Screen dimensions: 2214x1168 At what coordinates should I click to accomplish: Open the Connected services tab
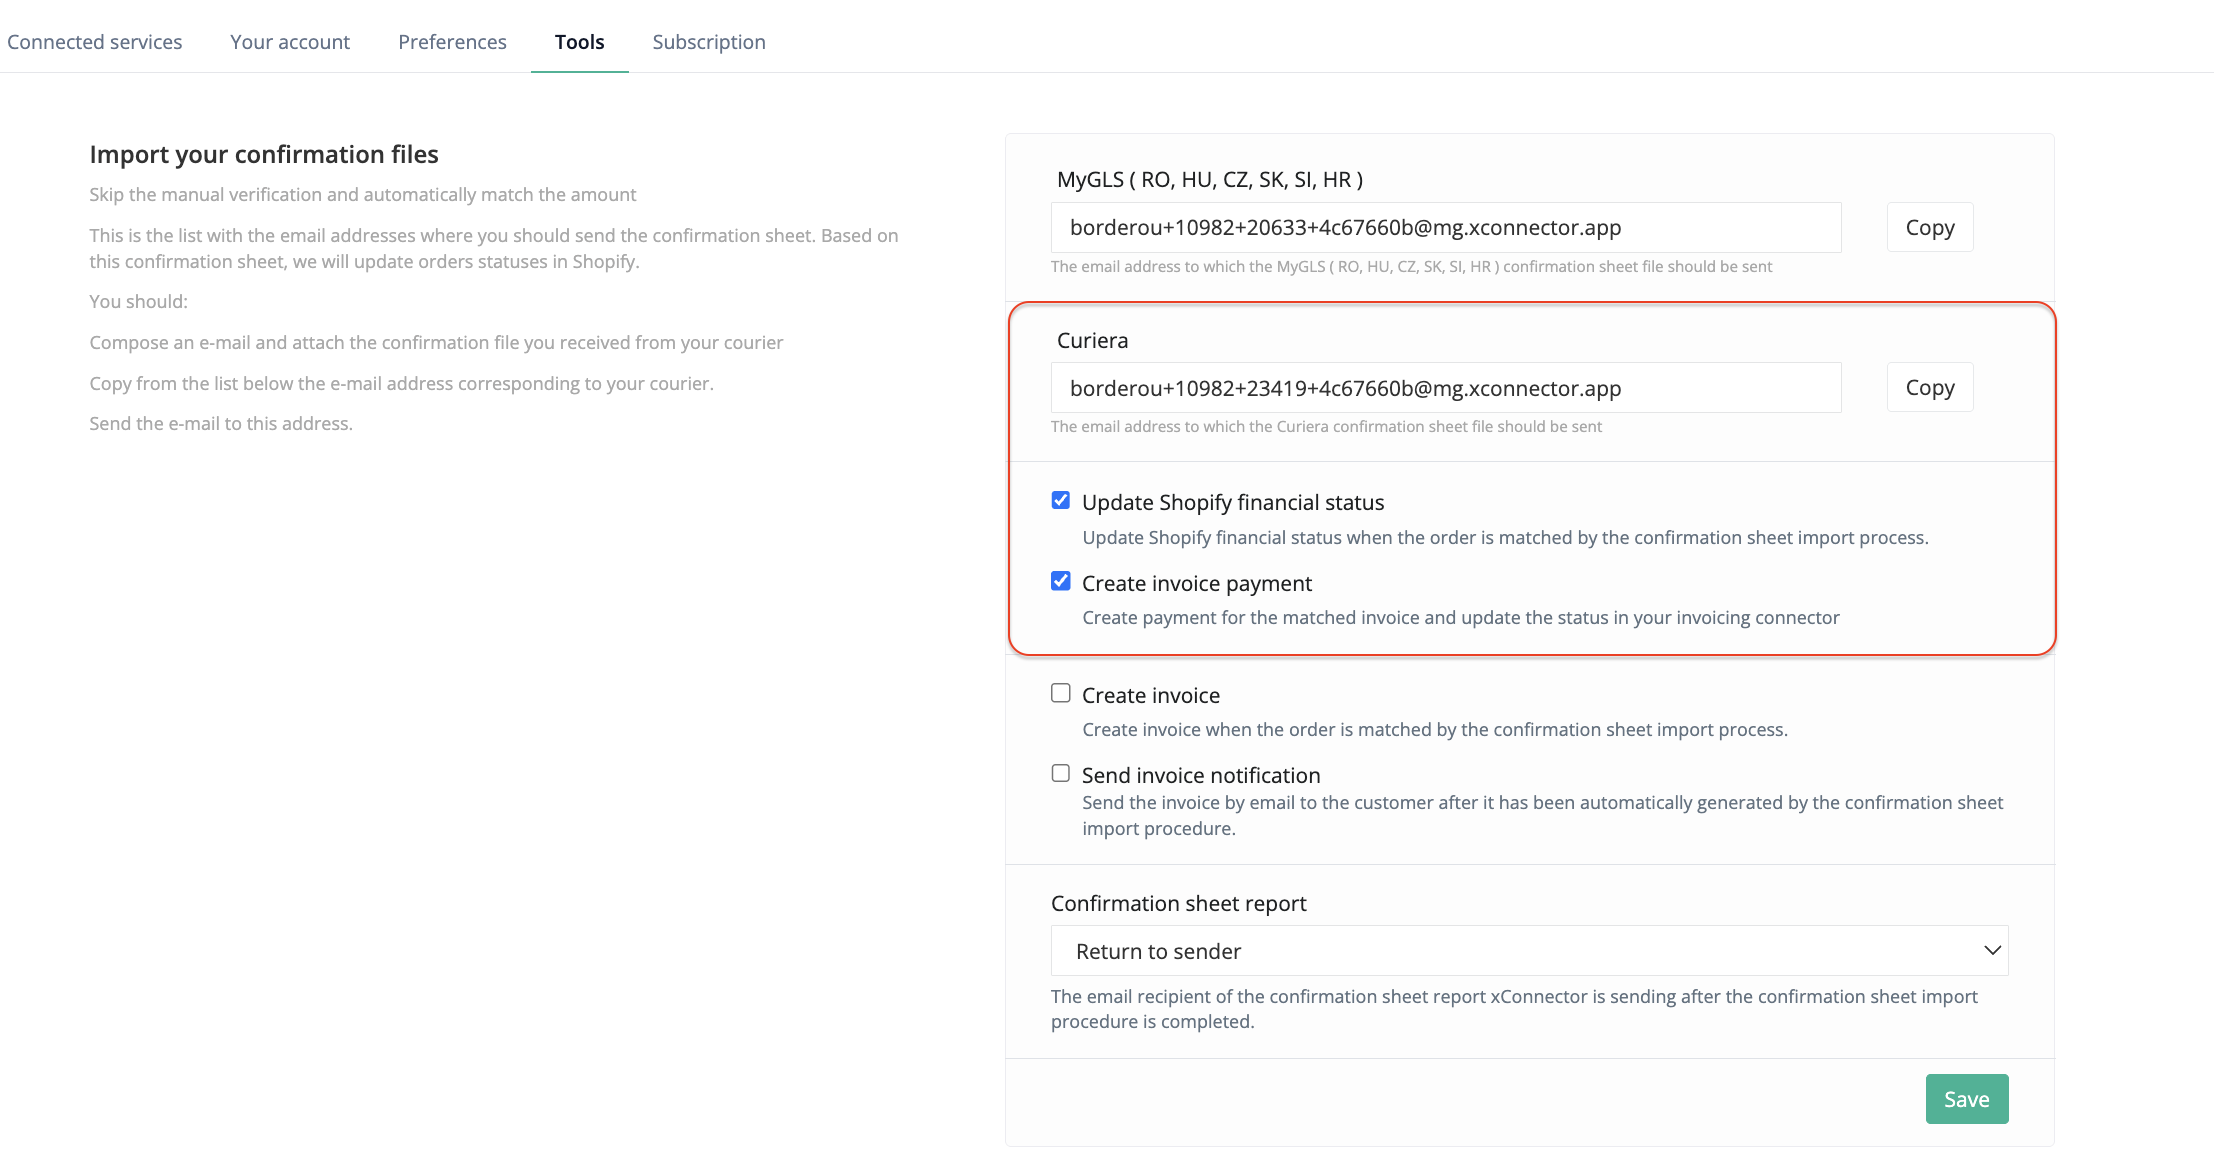[95, 42]
